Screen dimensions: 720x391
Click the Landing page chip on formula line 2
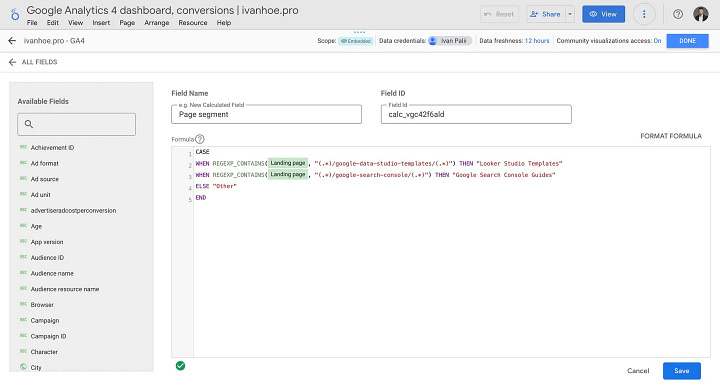pos(288,163)
